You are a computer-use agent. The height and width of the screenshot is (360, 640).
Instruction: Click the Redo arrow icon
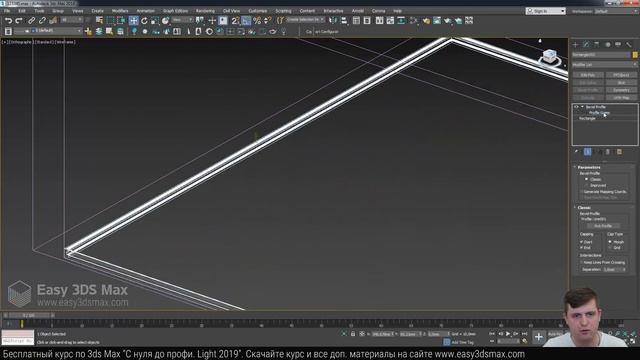click(19, 20)
